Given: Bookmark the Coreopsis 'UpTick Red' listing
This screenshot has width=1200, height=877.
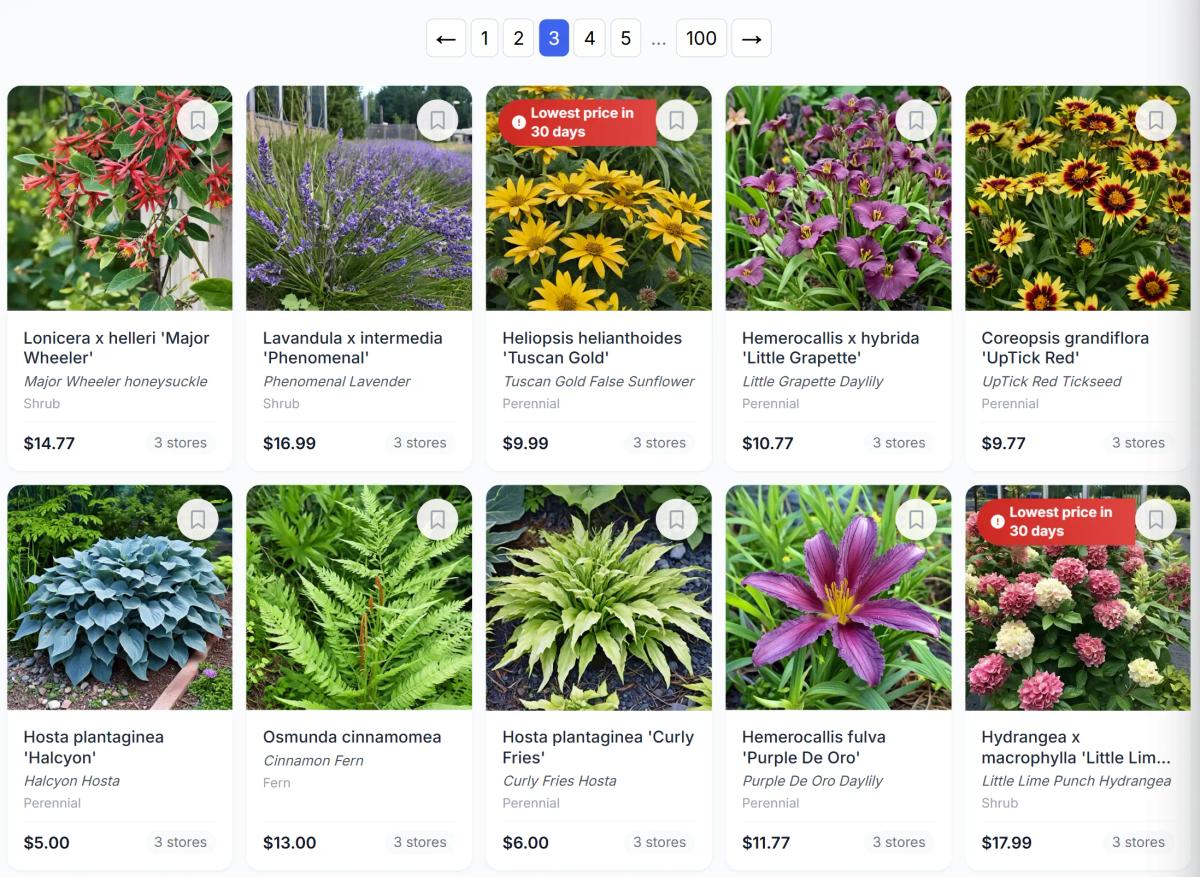Looking at the screenshot, I should click(1156, 120).
